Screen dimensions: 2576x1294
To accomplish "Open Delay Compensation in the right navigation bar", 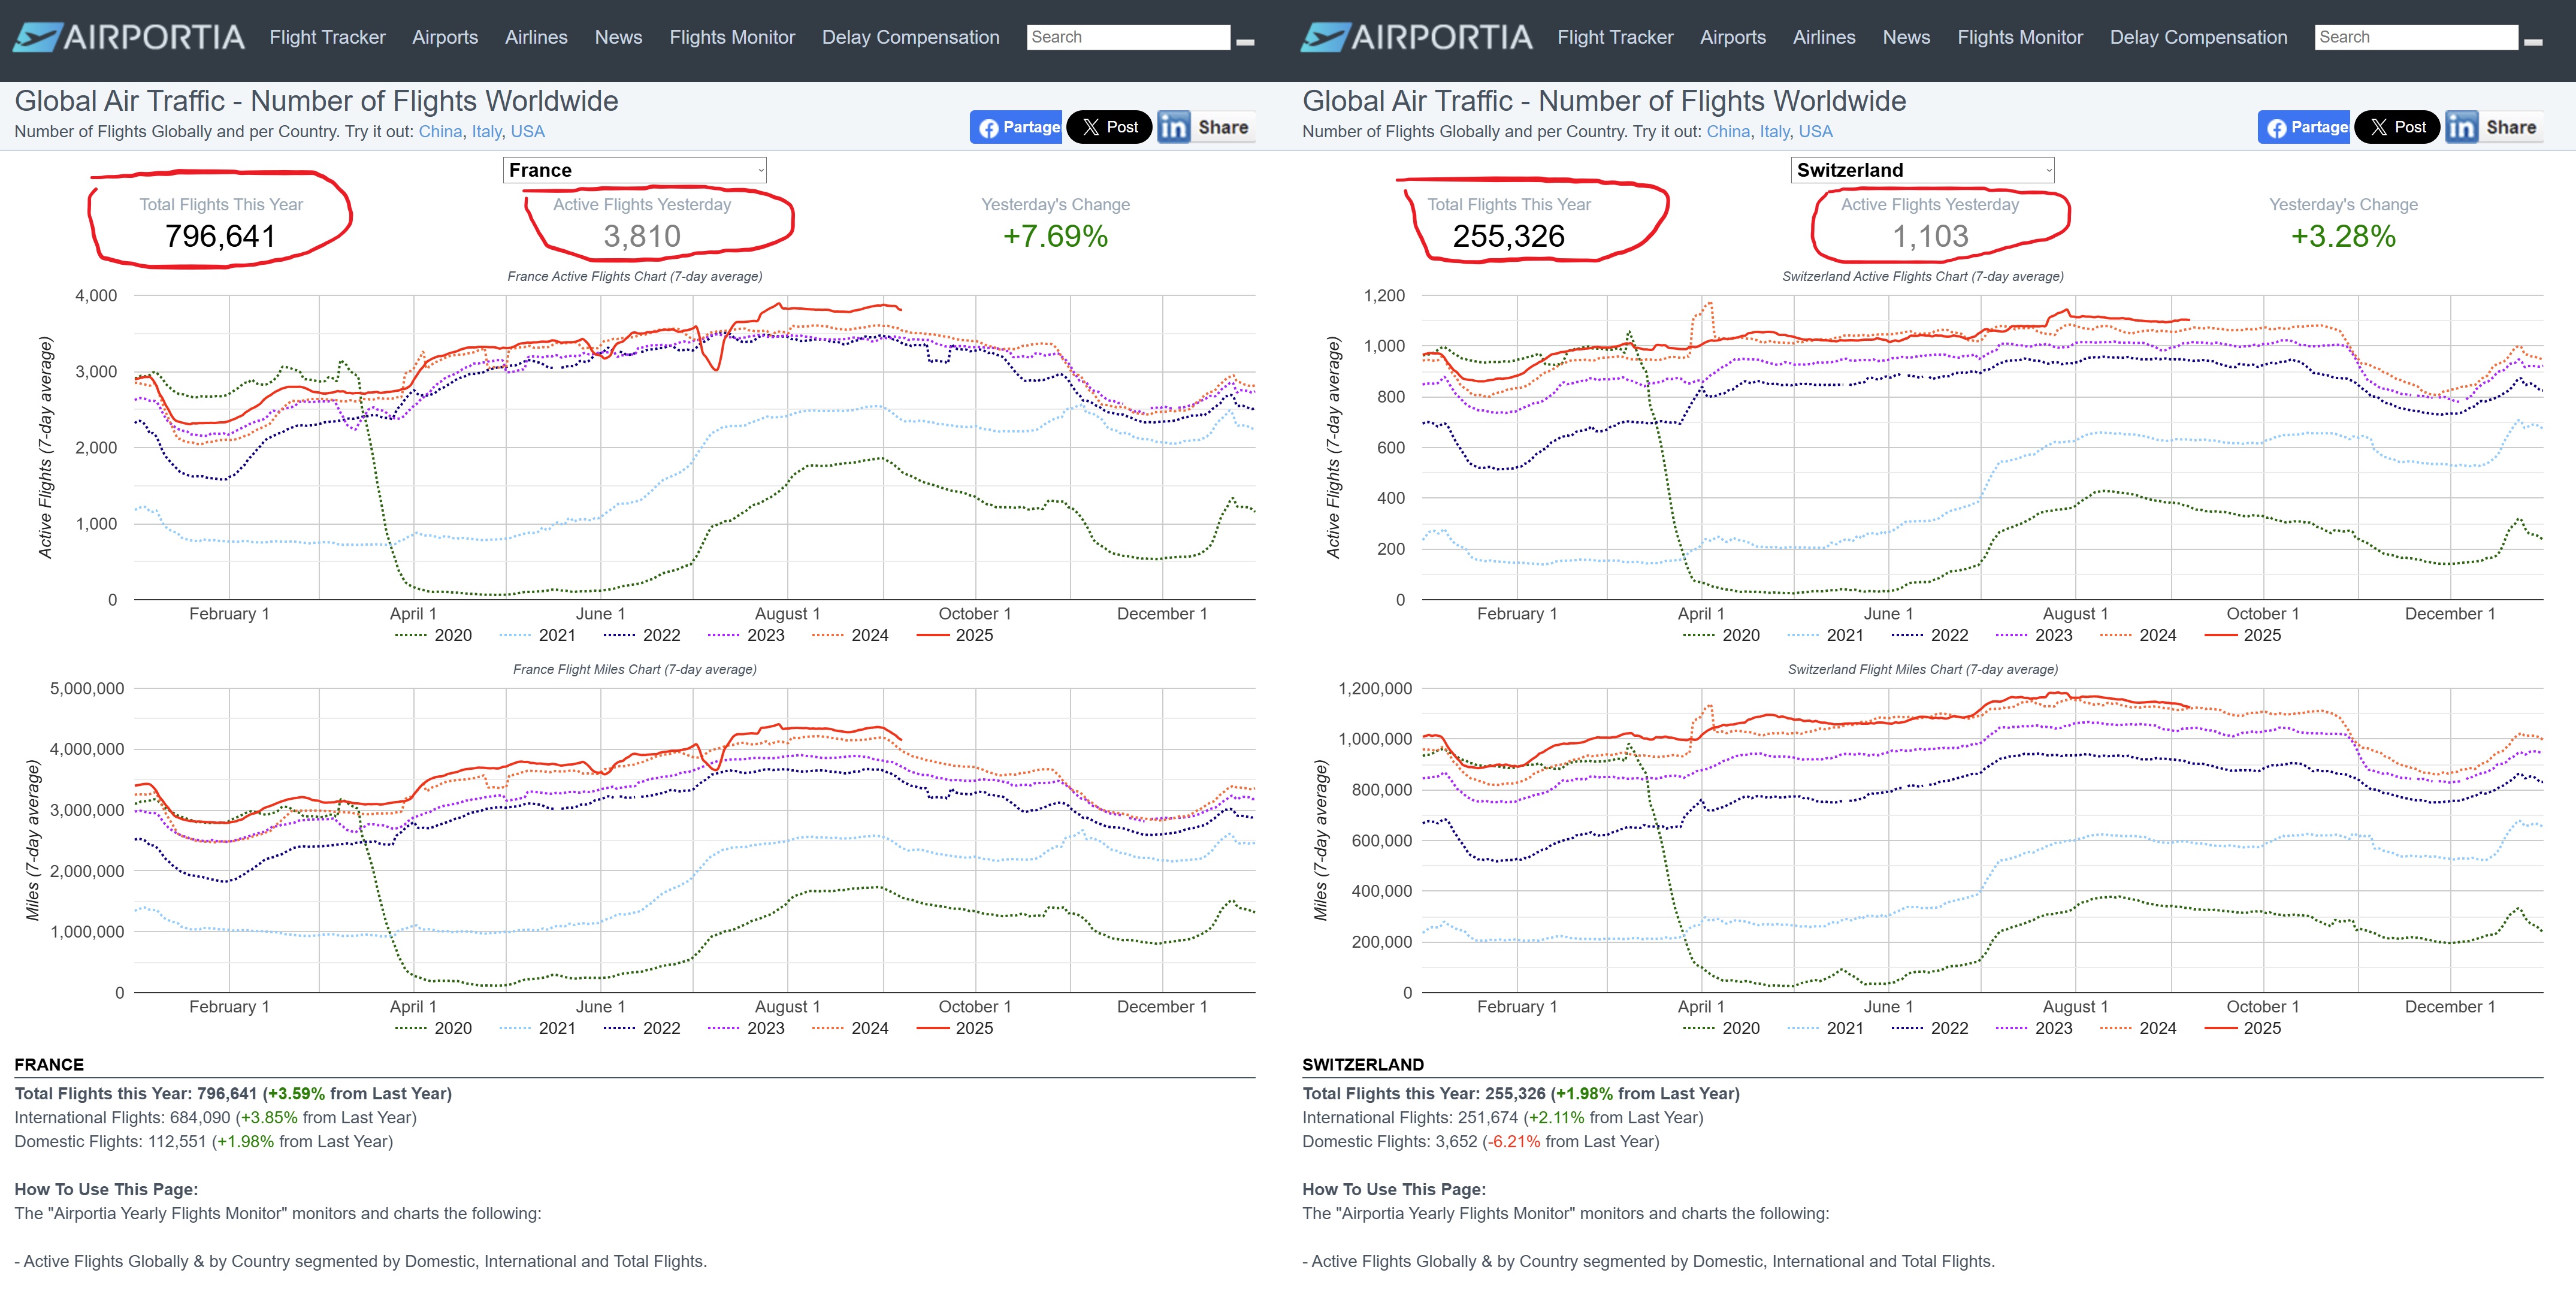I will (2198, 37).
